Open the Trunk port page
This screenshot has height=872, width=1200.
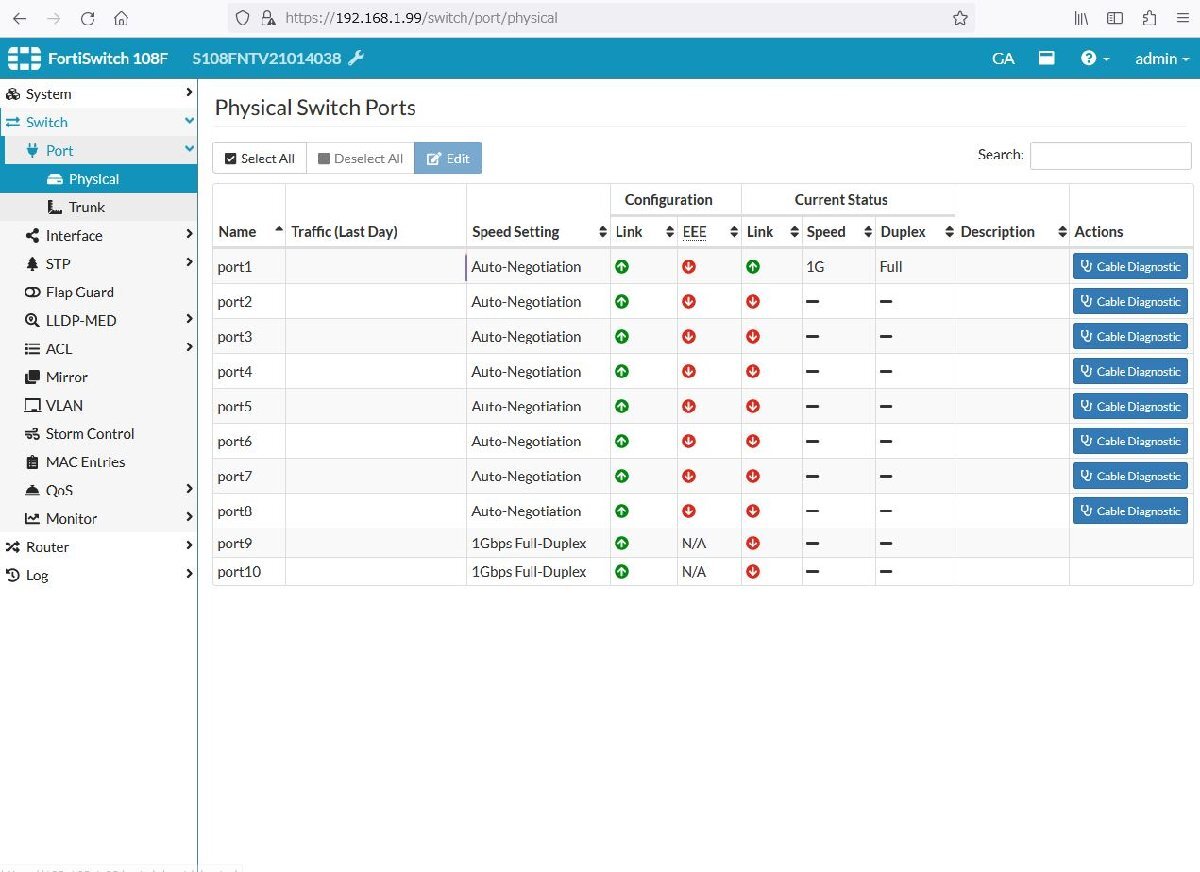[x=86, y=207]
